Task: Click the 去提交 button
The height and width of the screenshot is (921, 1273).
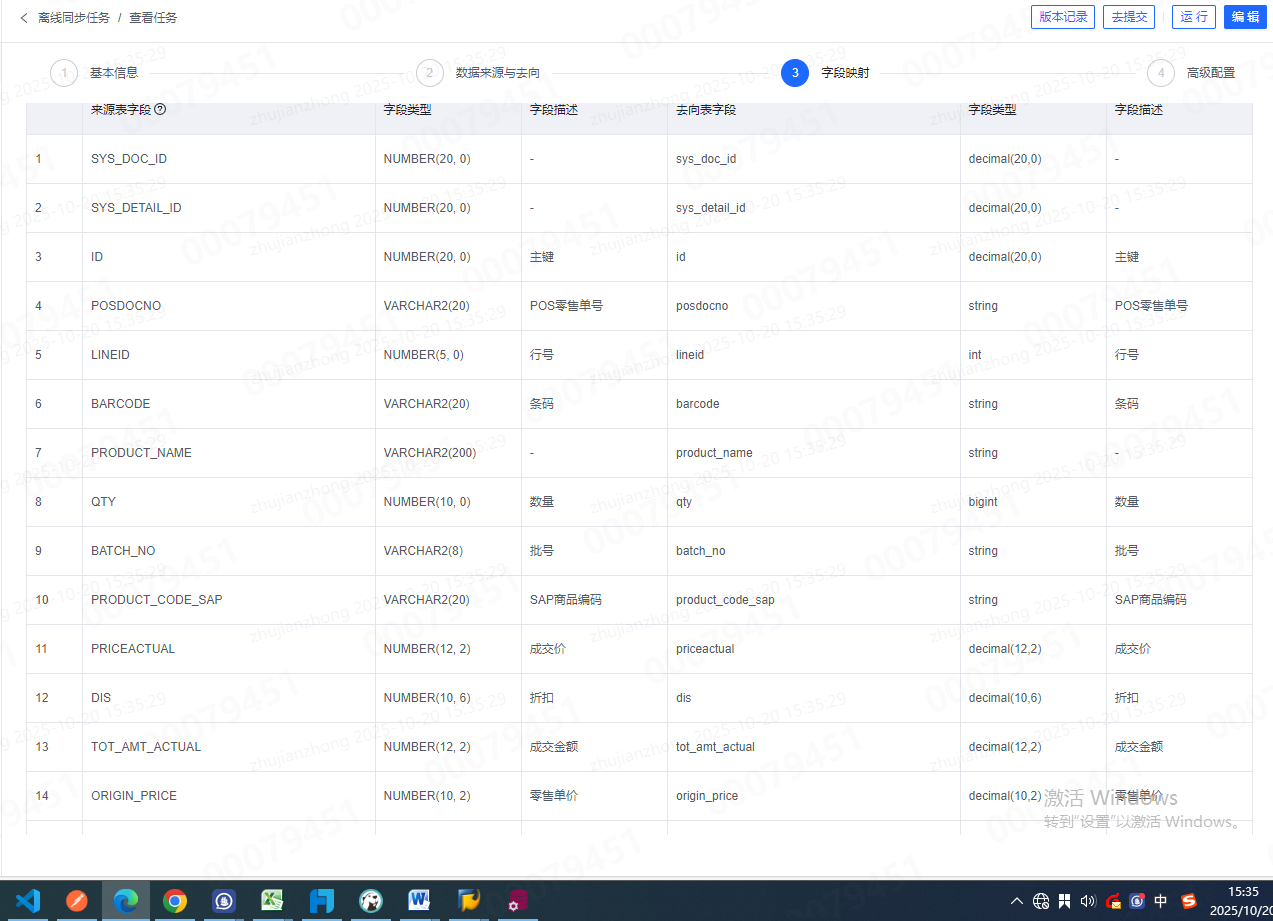Action: click(1129, 17)
